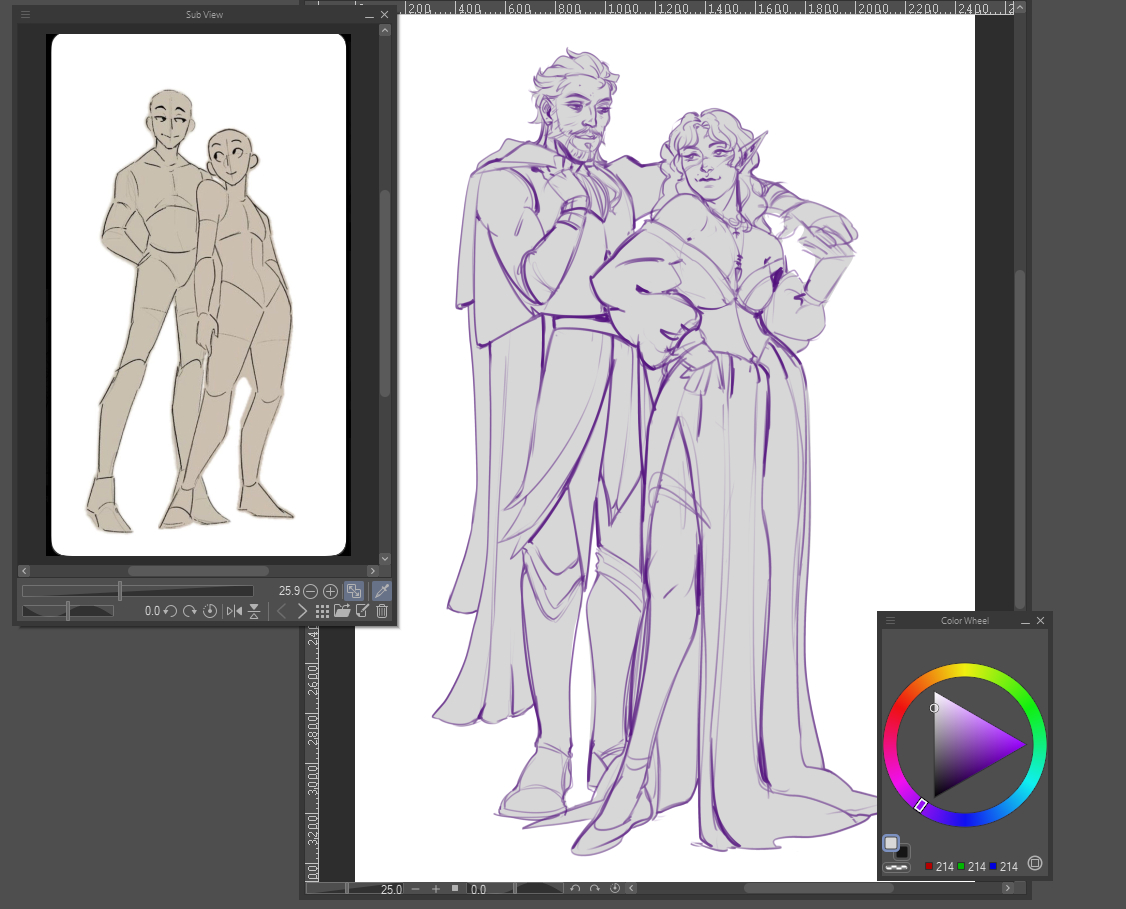Open the Color Wheel panel menu
This screenshot has width=1126, height=909.
(x=890, y=621)
